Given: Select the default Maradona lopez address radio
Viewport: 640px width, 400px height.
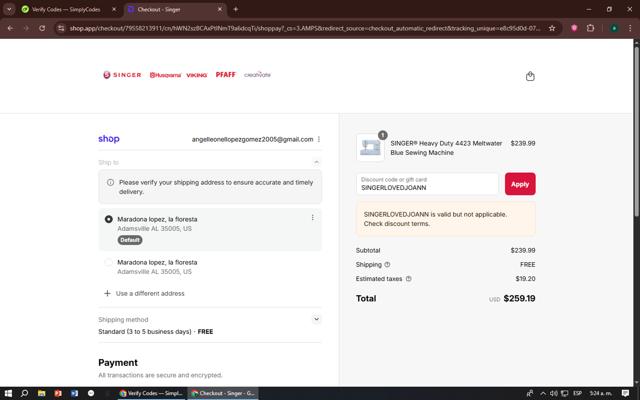Looking at the screenshot, I should [x=109, y=219].
